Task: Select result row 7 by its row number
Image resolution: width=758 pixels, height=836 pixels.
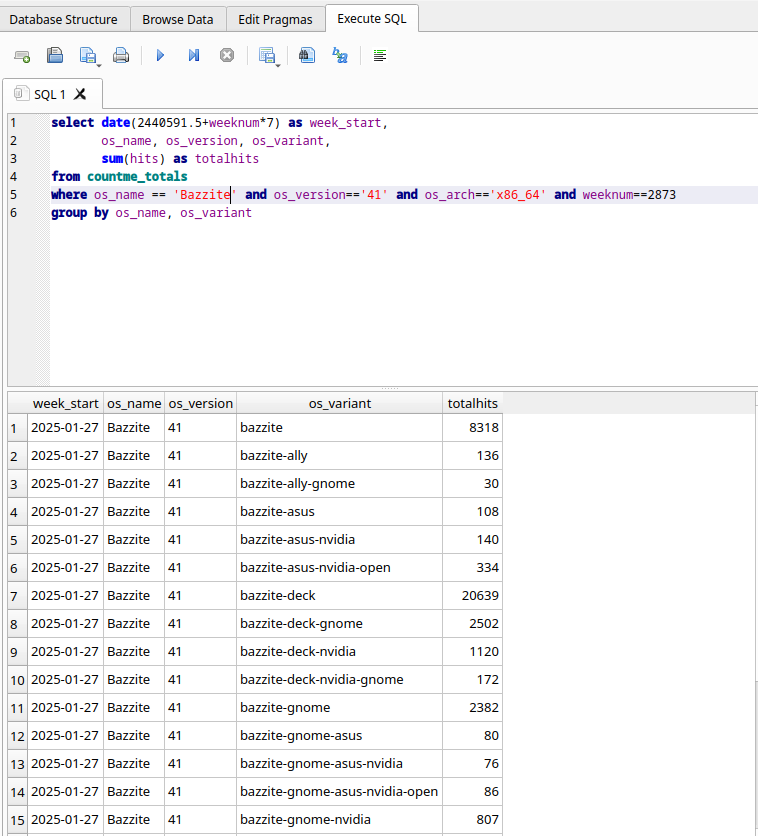Action: point(14,596)
